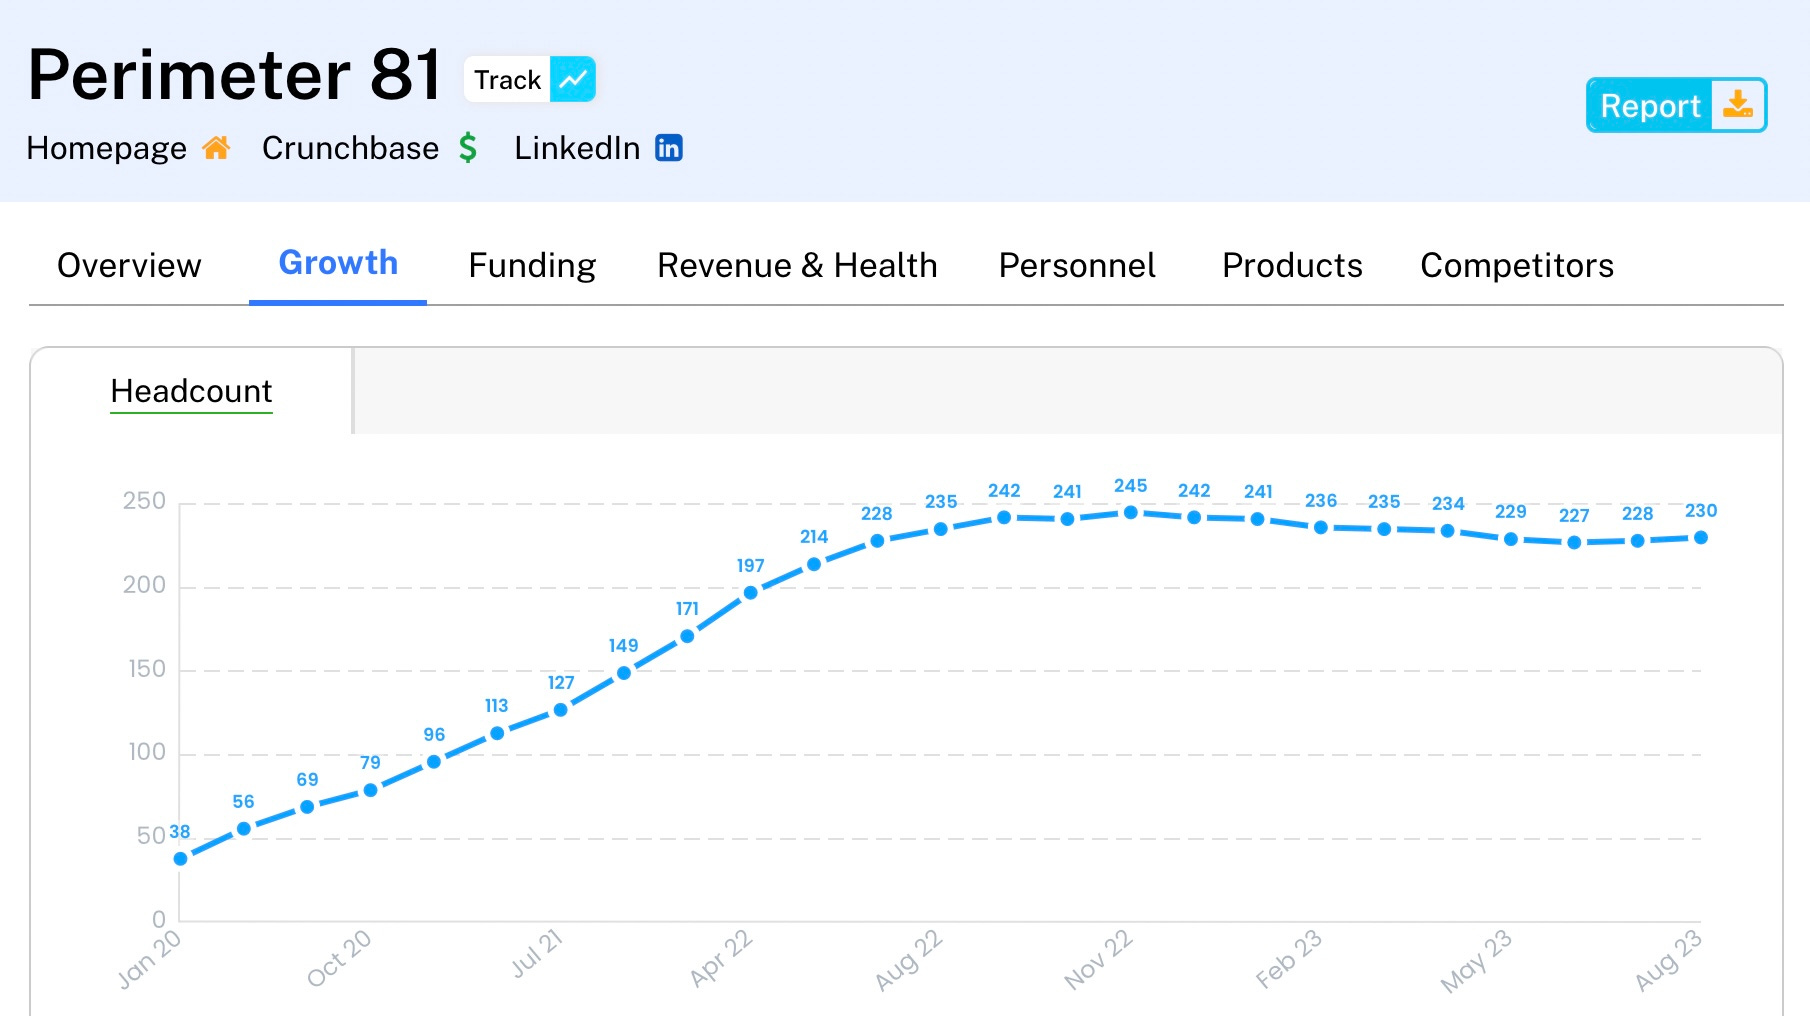Click the Feb 23 axis label
Image resolution: width=1810 pixels, height=1016 pixels.
point(1289,959)
